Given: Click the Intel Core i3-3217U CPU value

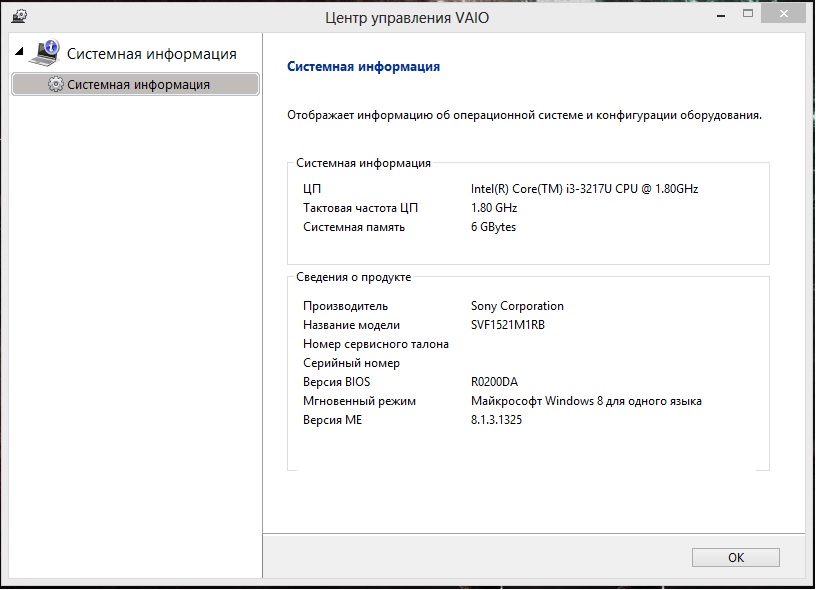Looking at the screenshot, I should 584,189.
